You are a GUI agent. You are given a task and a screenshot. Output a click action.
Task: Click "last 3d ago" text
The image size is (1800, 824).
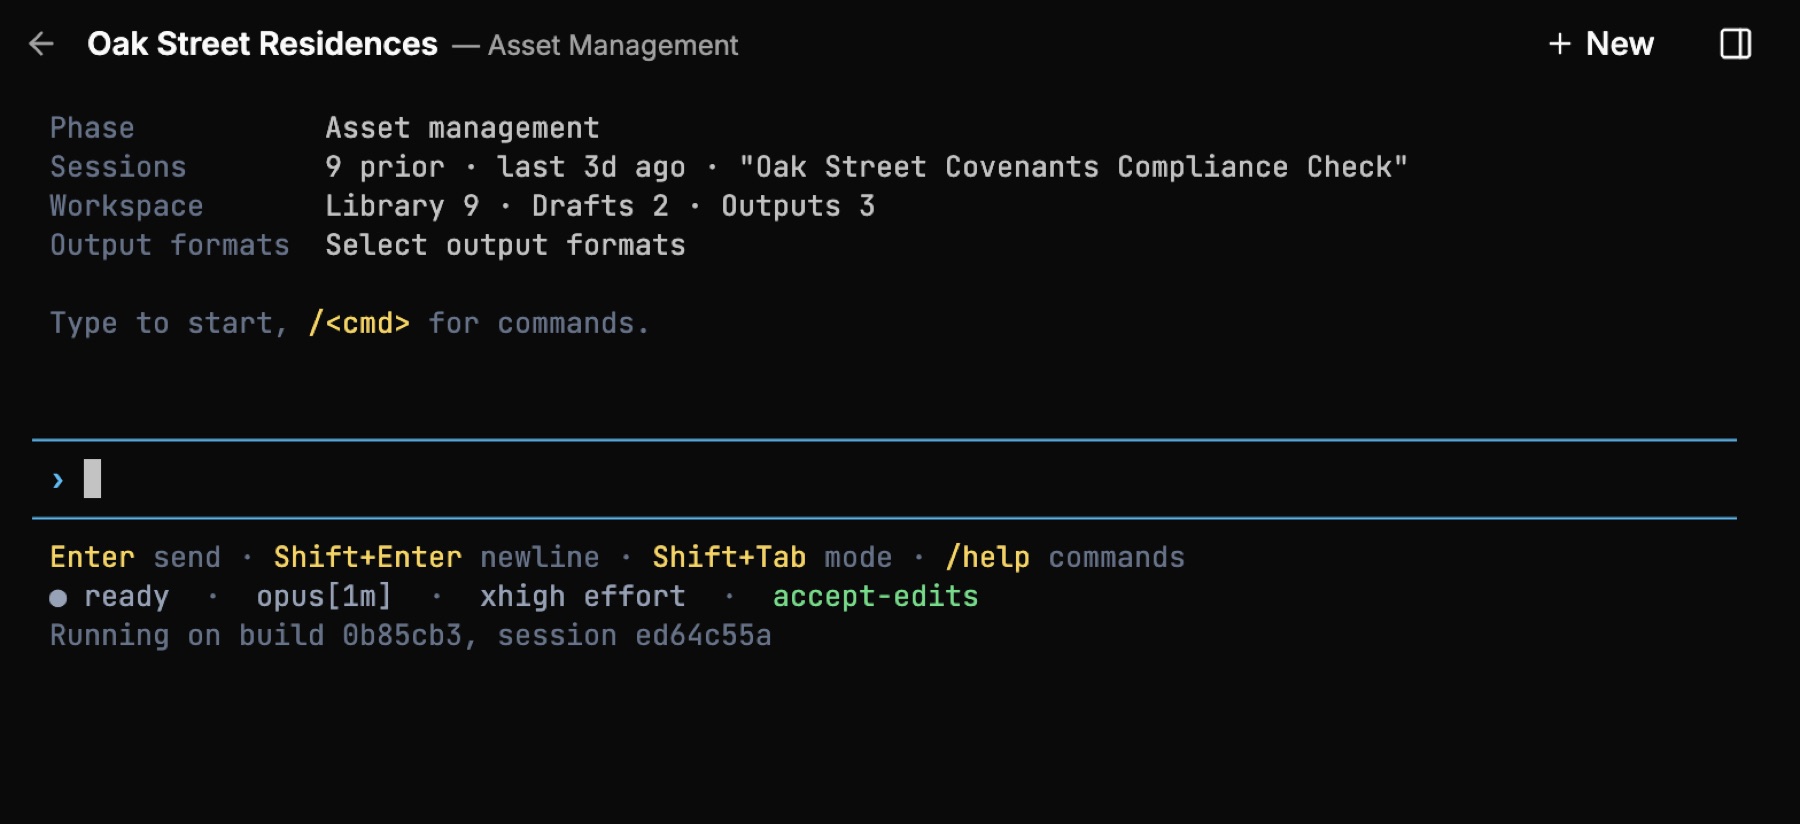(591, 167)
